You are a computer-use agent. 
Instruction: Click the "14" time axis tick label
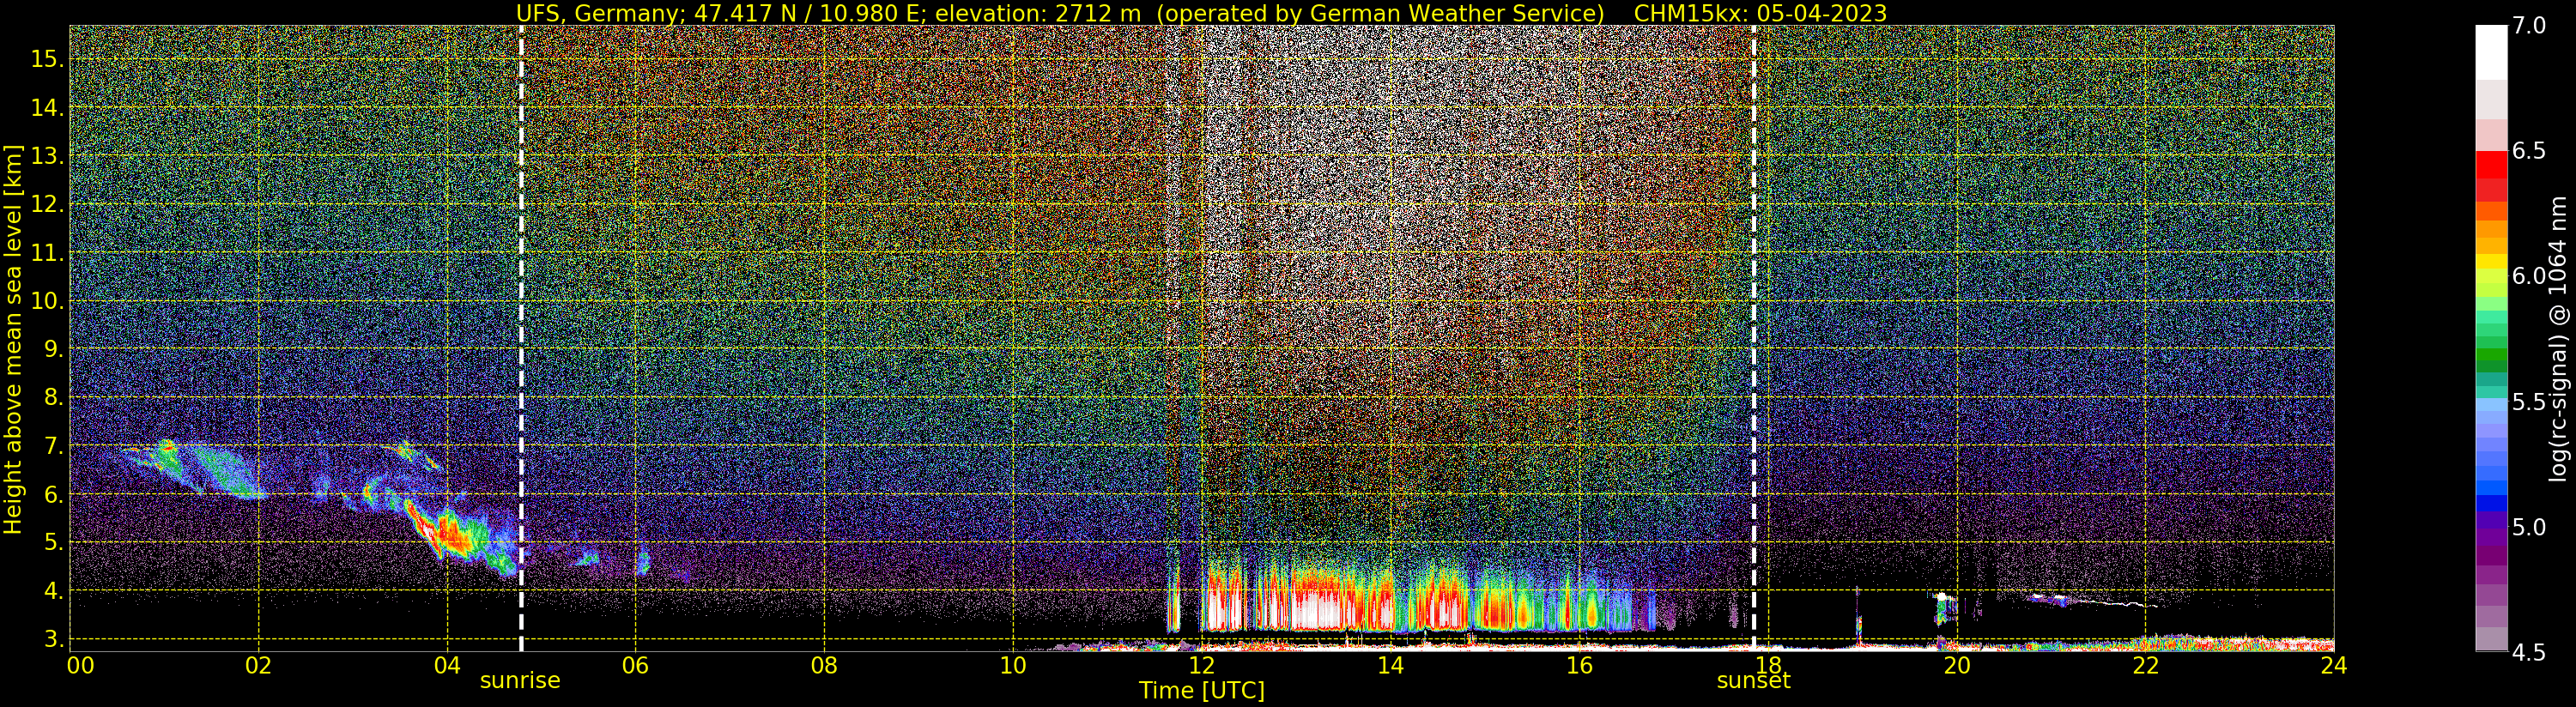(1390, 666)
